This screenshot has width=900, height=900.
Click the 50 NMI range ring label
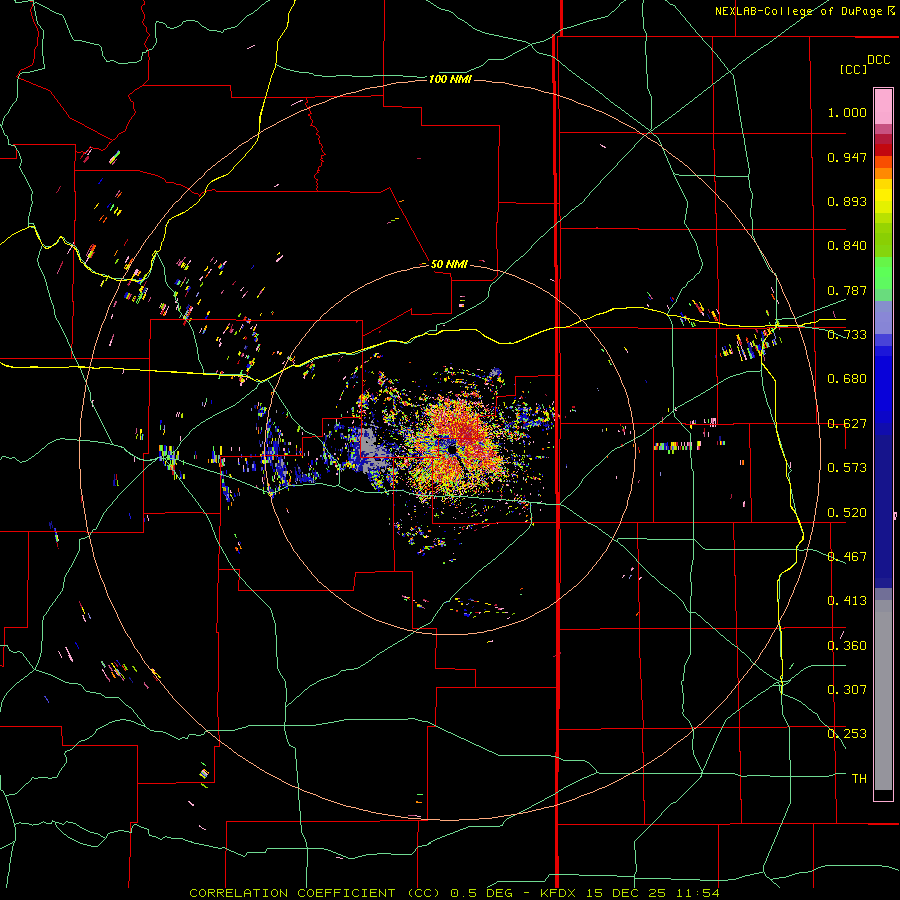(449, 264)
